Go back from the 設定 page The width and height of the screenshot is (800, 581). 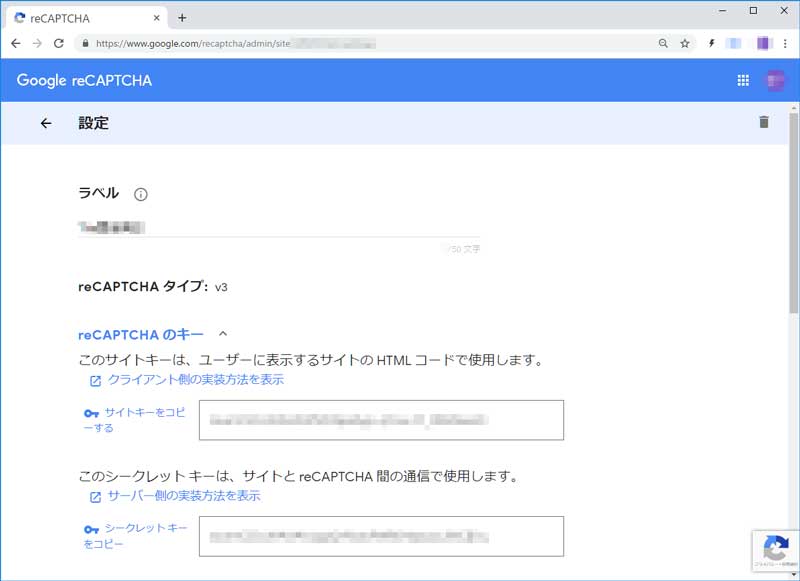(x=46, y=123)
